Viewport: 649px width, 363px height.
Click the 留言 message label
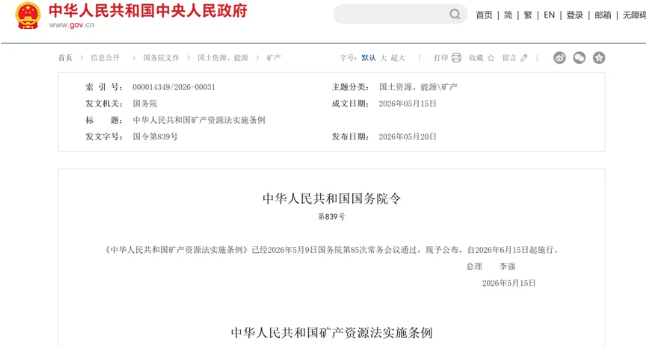pos(509,58)
